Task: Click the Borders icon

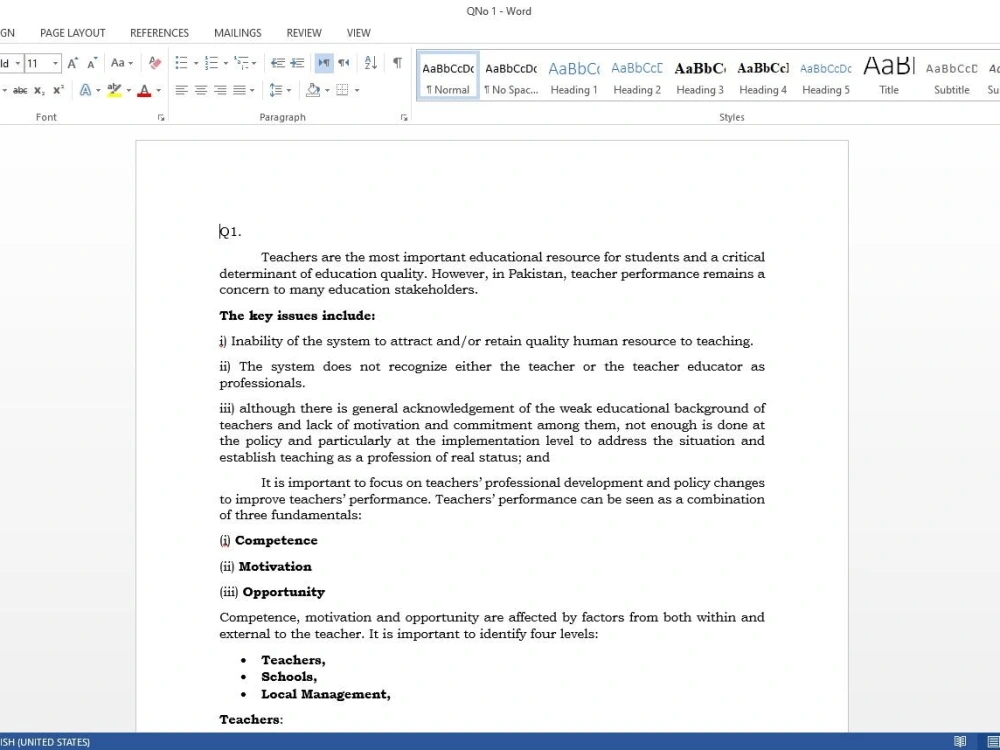Action: click(342, 91)
